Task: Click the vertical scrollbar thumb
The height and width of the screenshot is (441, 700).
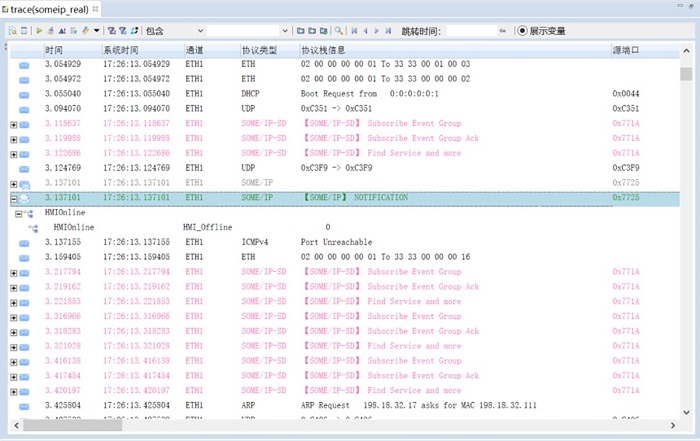Action: click(x=686, y=74)
